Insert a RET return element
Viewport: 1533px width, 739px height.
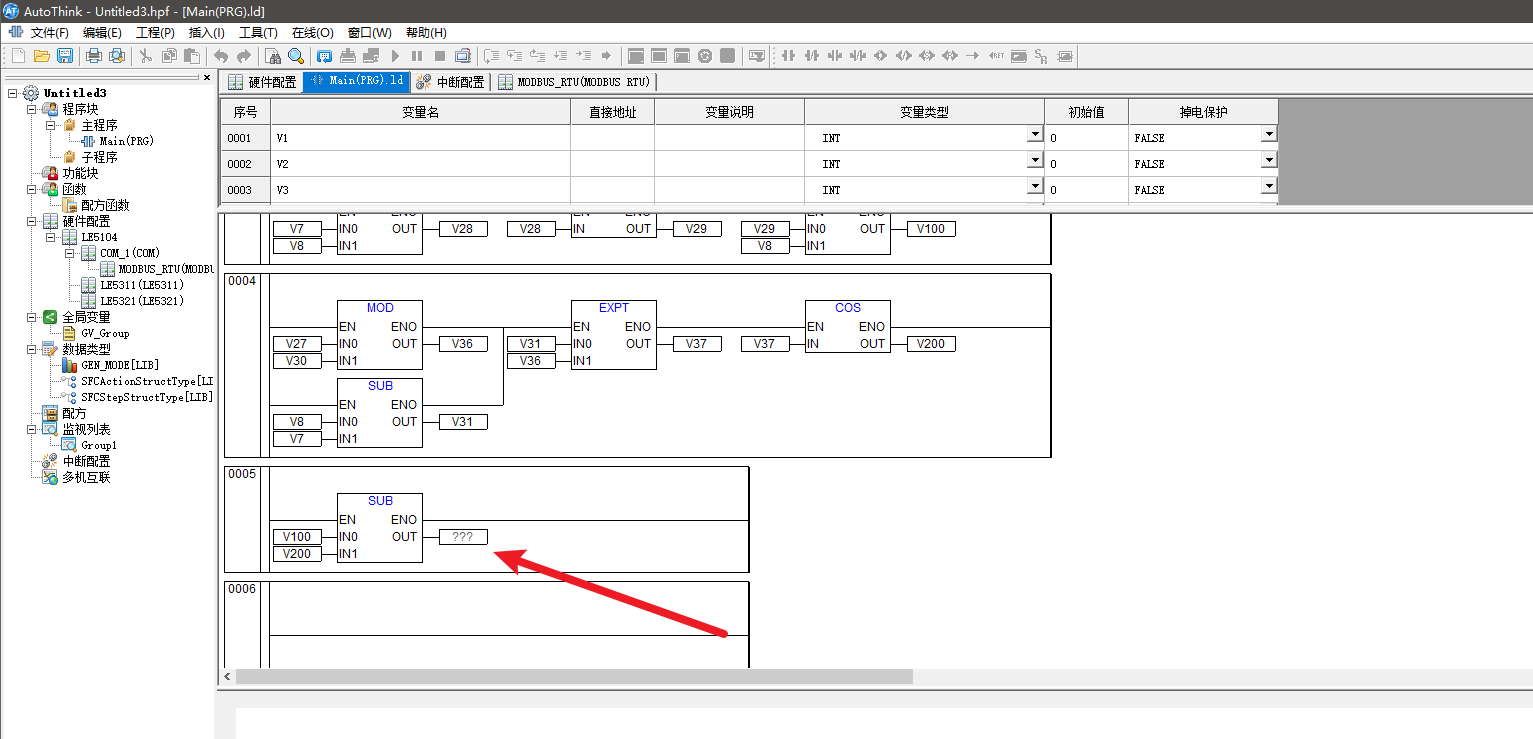click(996, 56)
